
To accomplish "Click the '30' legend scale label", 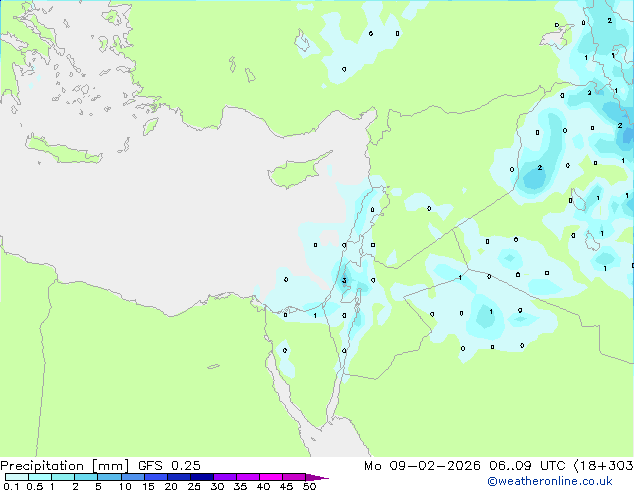I will [217, 486].
